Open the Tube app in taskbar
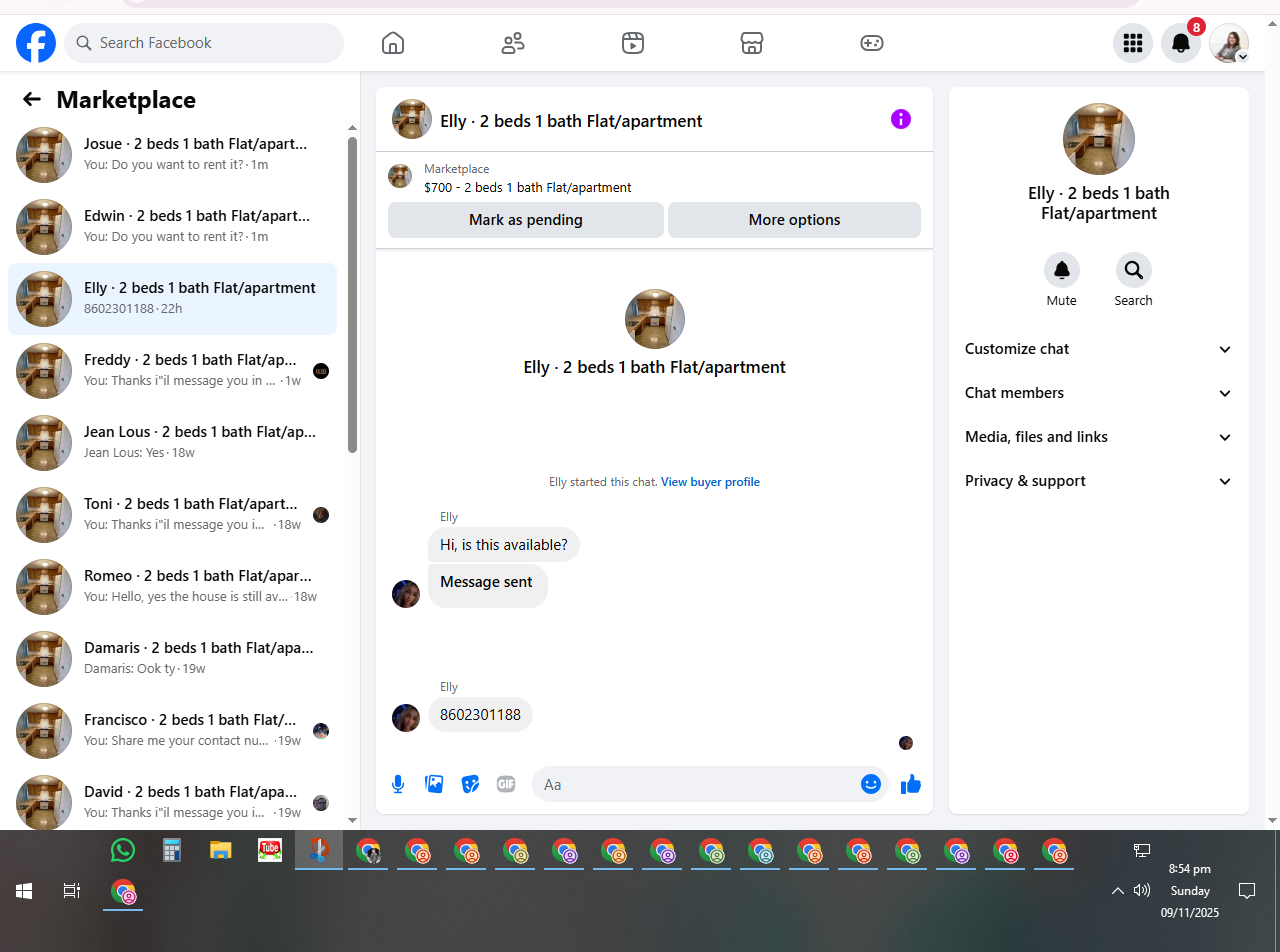Screen dimensions: 1280x952 click(x=270, y=850)
